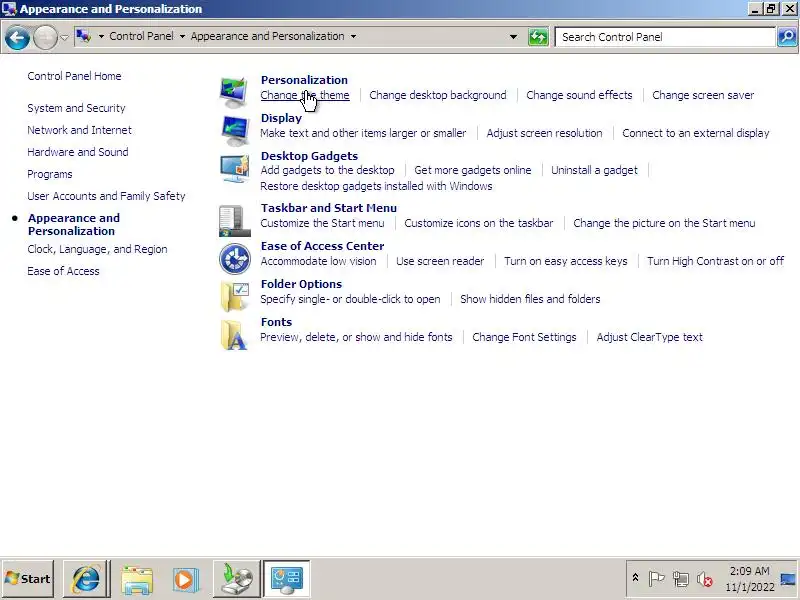This screenshot has width=800, height=600.
Task: Click Connect to an external display
Action: [696, 133]
